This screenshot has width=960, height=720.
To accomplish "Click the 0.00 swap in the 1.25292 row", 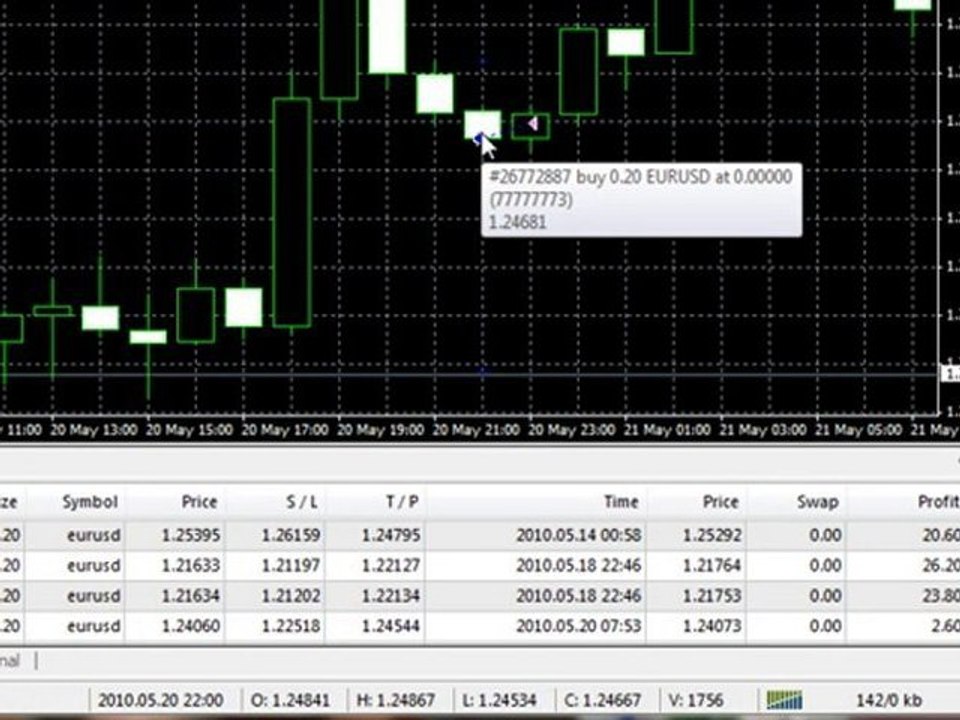I will (825, 535).
